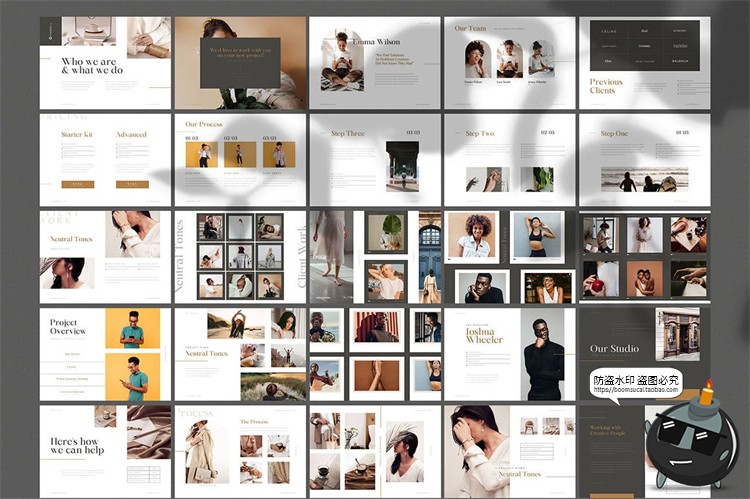Choose The Process slide in bottom row

tap(239, 451)
